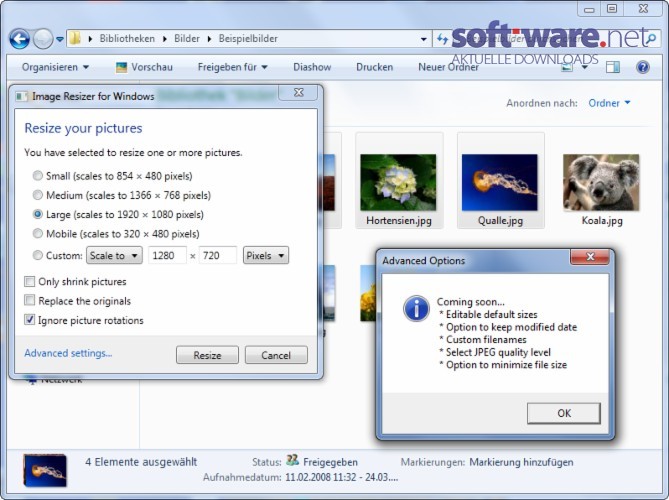Image resolution: width=669 pixels, height=500 pixels.
Task: Select the Qualle.jpg jellyfish thumbnail
Action: pos(500,183)
